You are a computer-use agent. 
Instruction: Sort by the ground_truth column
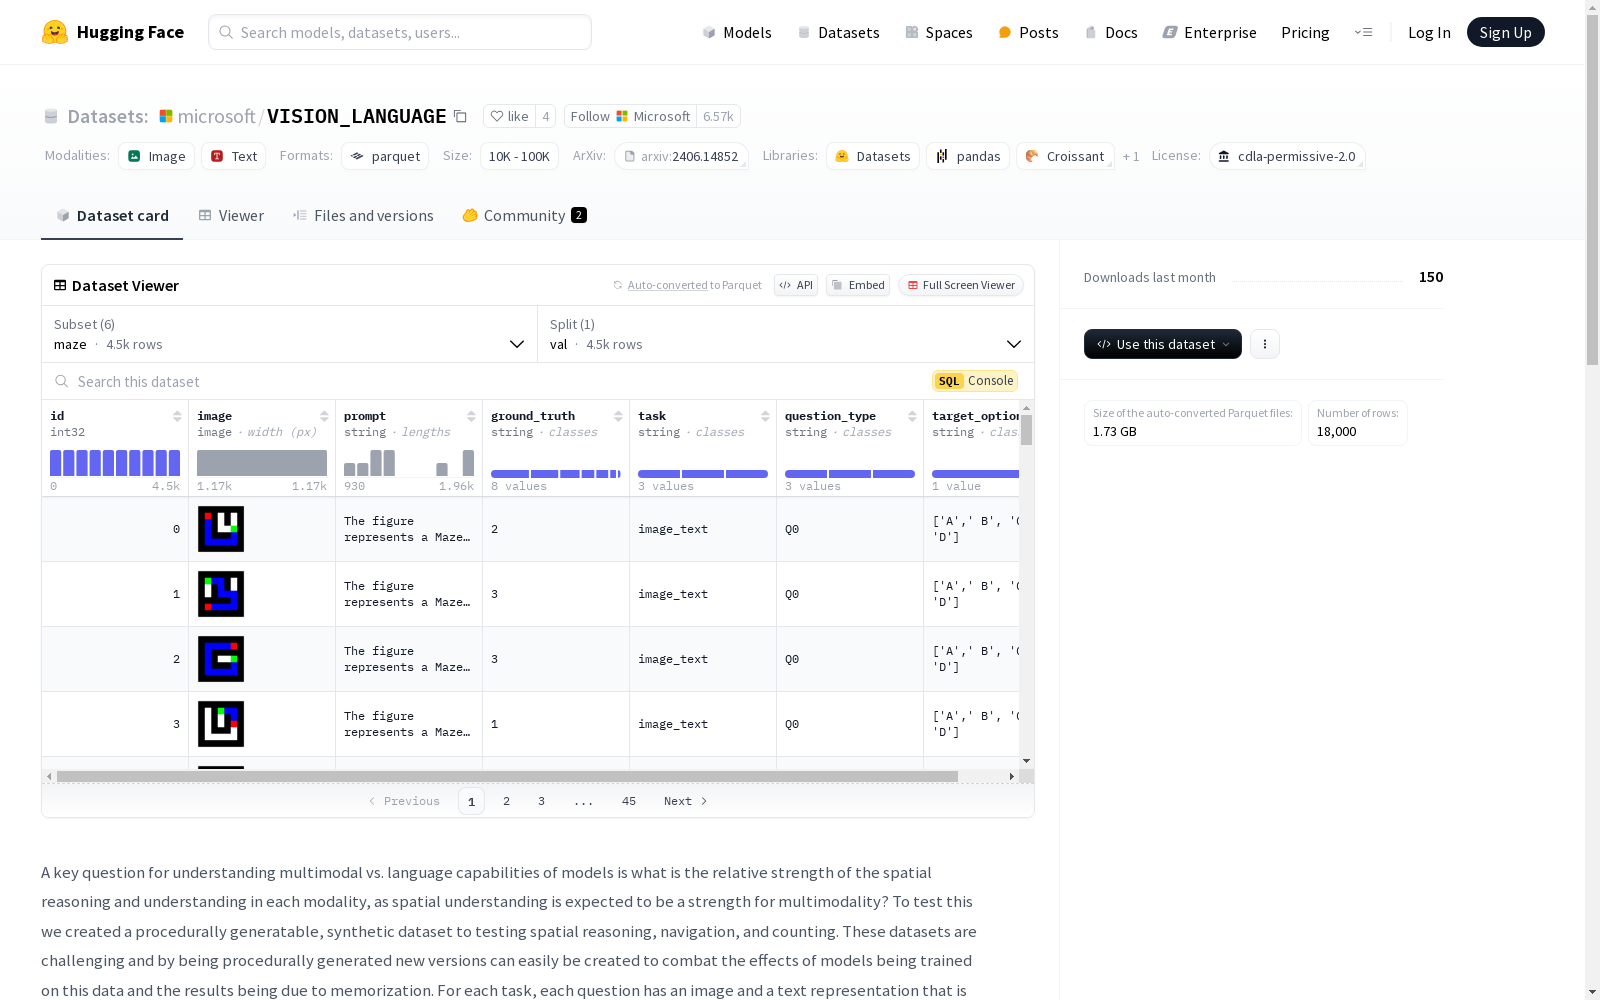tap(618, 416)
